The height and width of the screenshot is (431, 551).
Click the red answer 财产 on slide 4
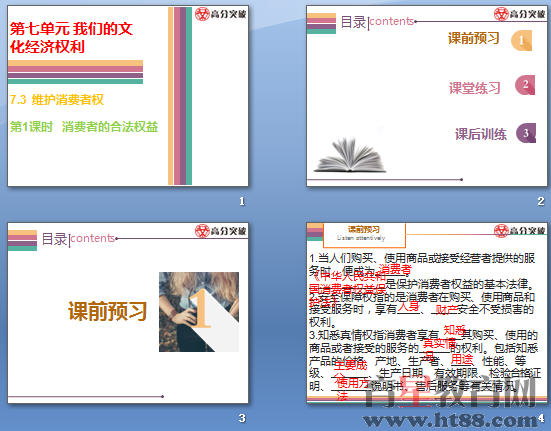(446, 309)
